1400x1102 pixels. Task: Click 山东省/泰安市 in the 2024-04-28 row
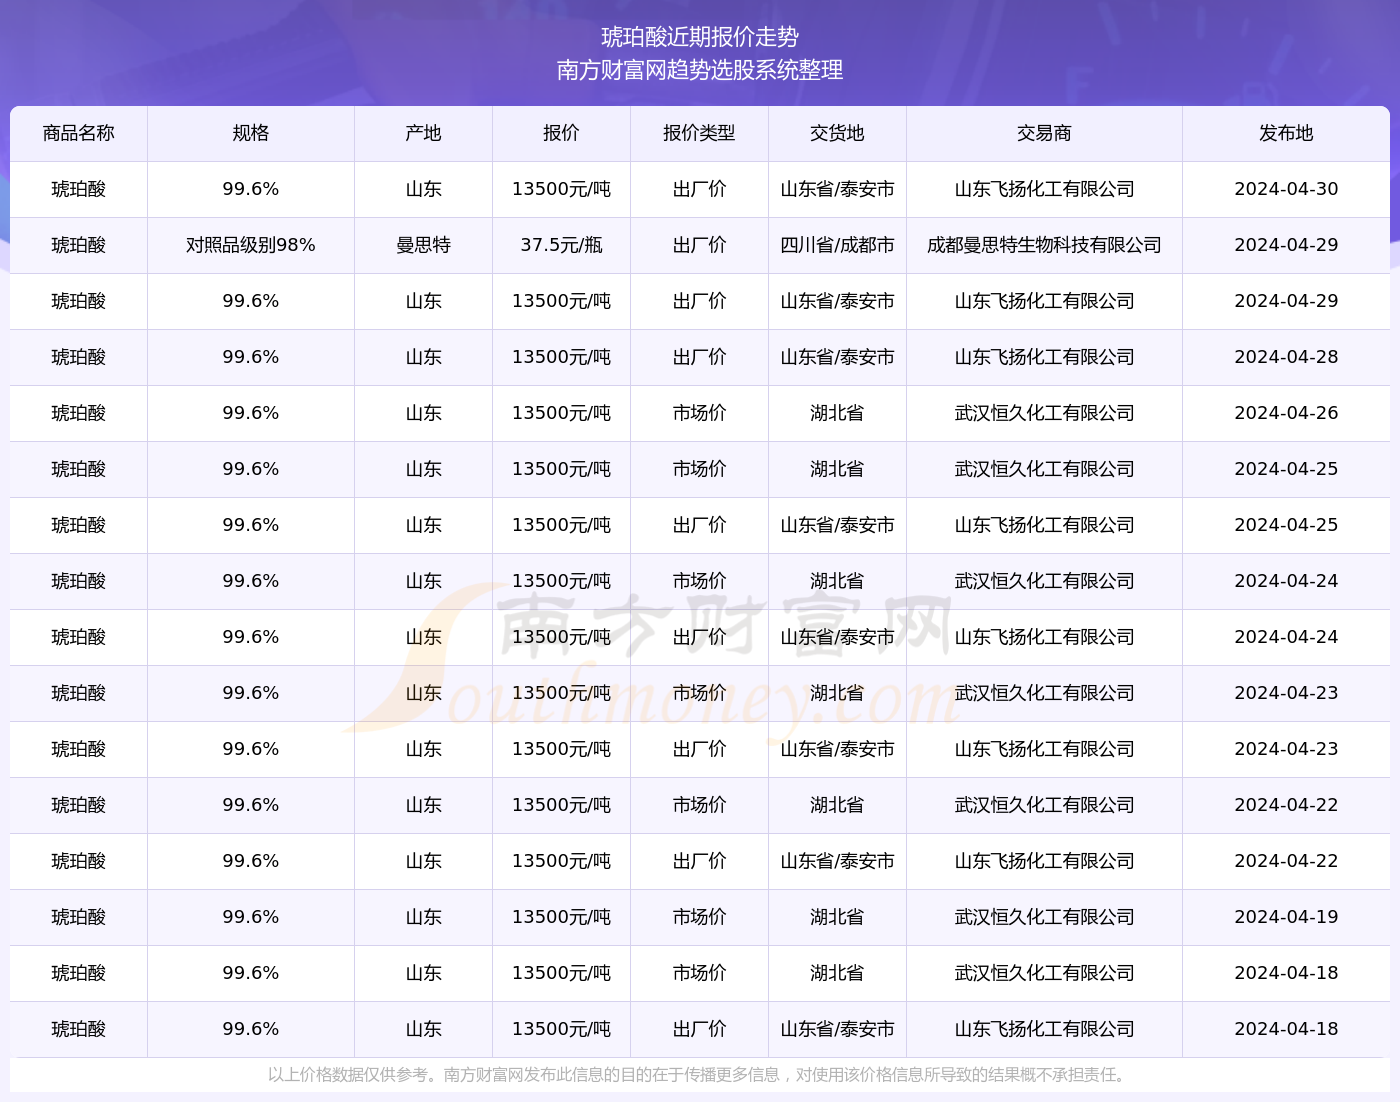[837, 357]
